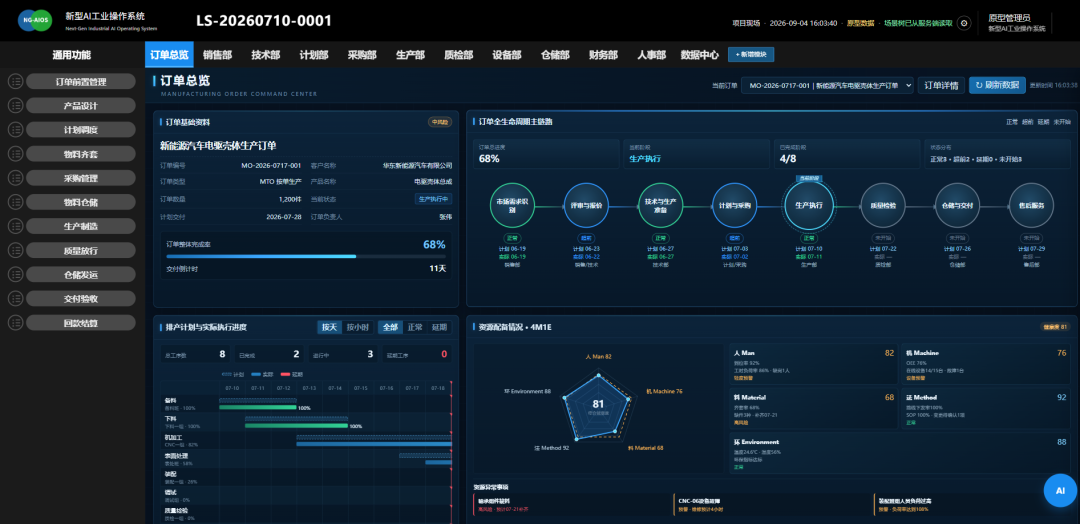
Task: Switch to the 技术部 tab
Action: click(x=266, y=55)
